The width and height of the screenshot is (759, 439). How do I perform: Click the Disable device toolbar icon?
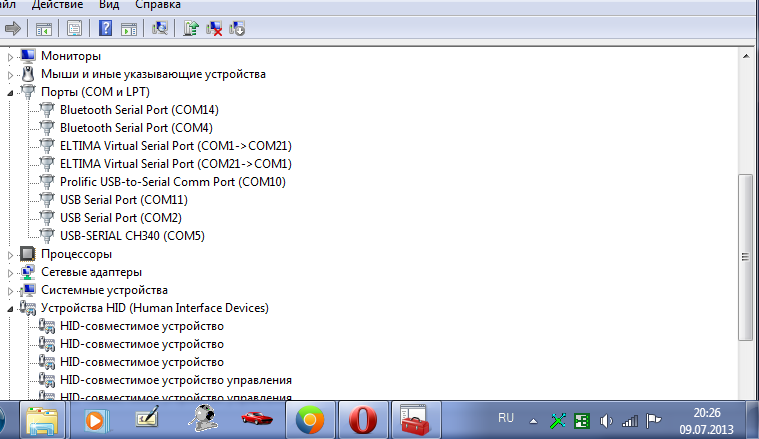(x=237, y=29)
